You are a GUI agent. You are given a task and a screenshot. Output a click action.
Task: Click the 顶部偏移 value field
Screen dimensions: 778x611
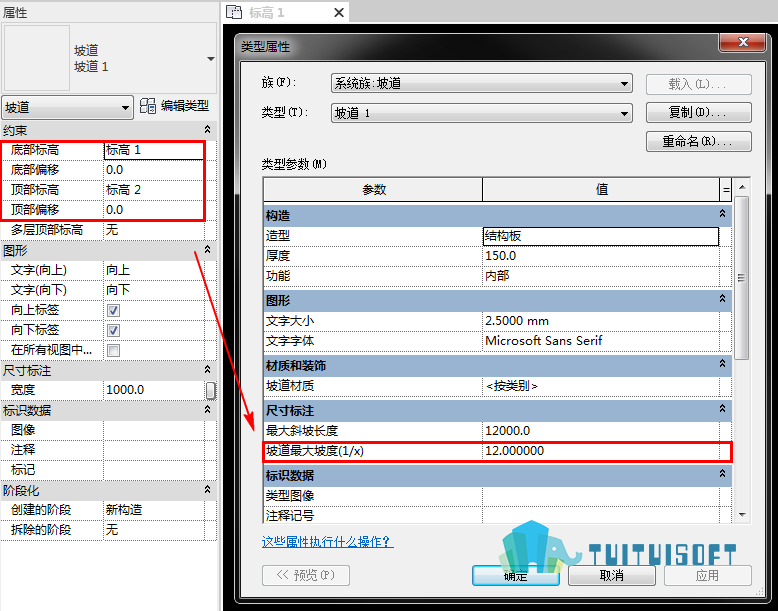(x=154, y=210)
